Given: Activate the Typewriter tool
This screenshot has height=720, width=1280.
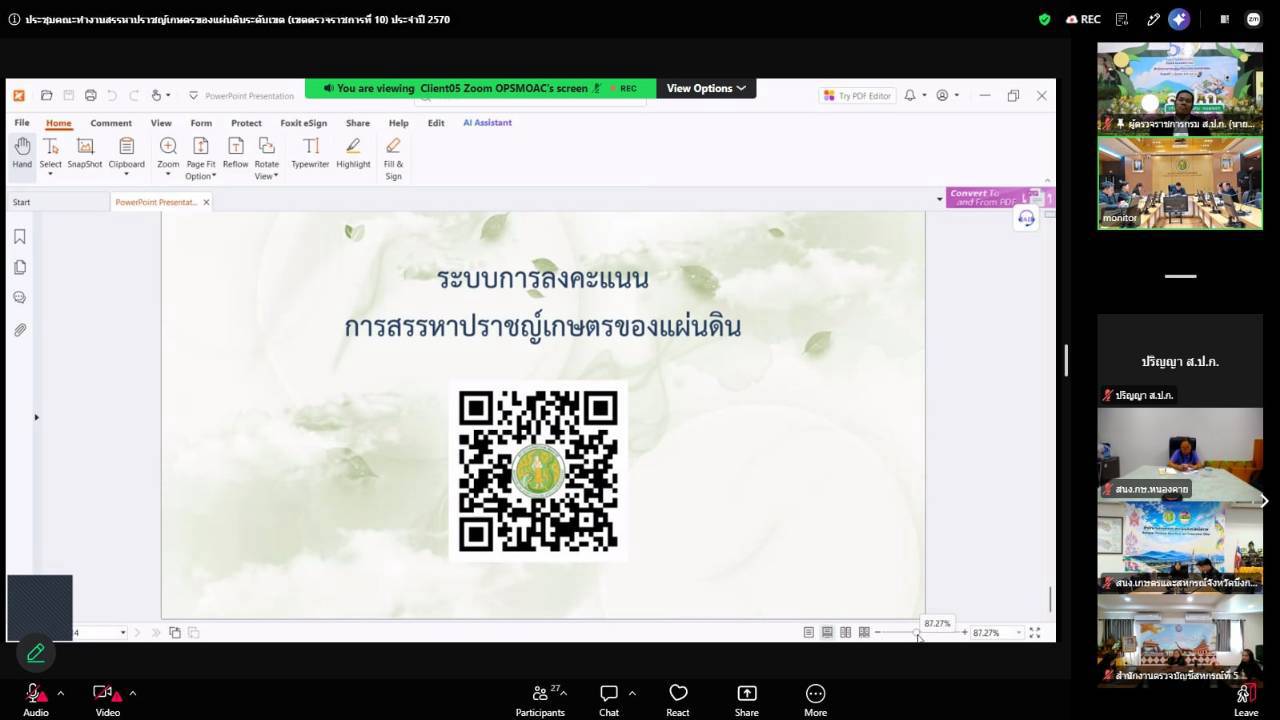Looking at the screenshot, I should (310, 152).
